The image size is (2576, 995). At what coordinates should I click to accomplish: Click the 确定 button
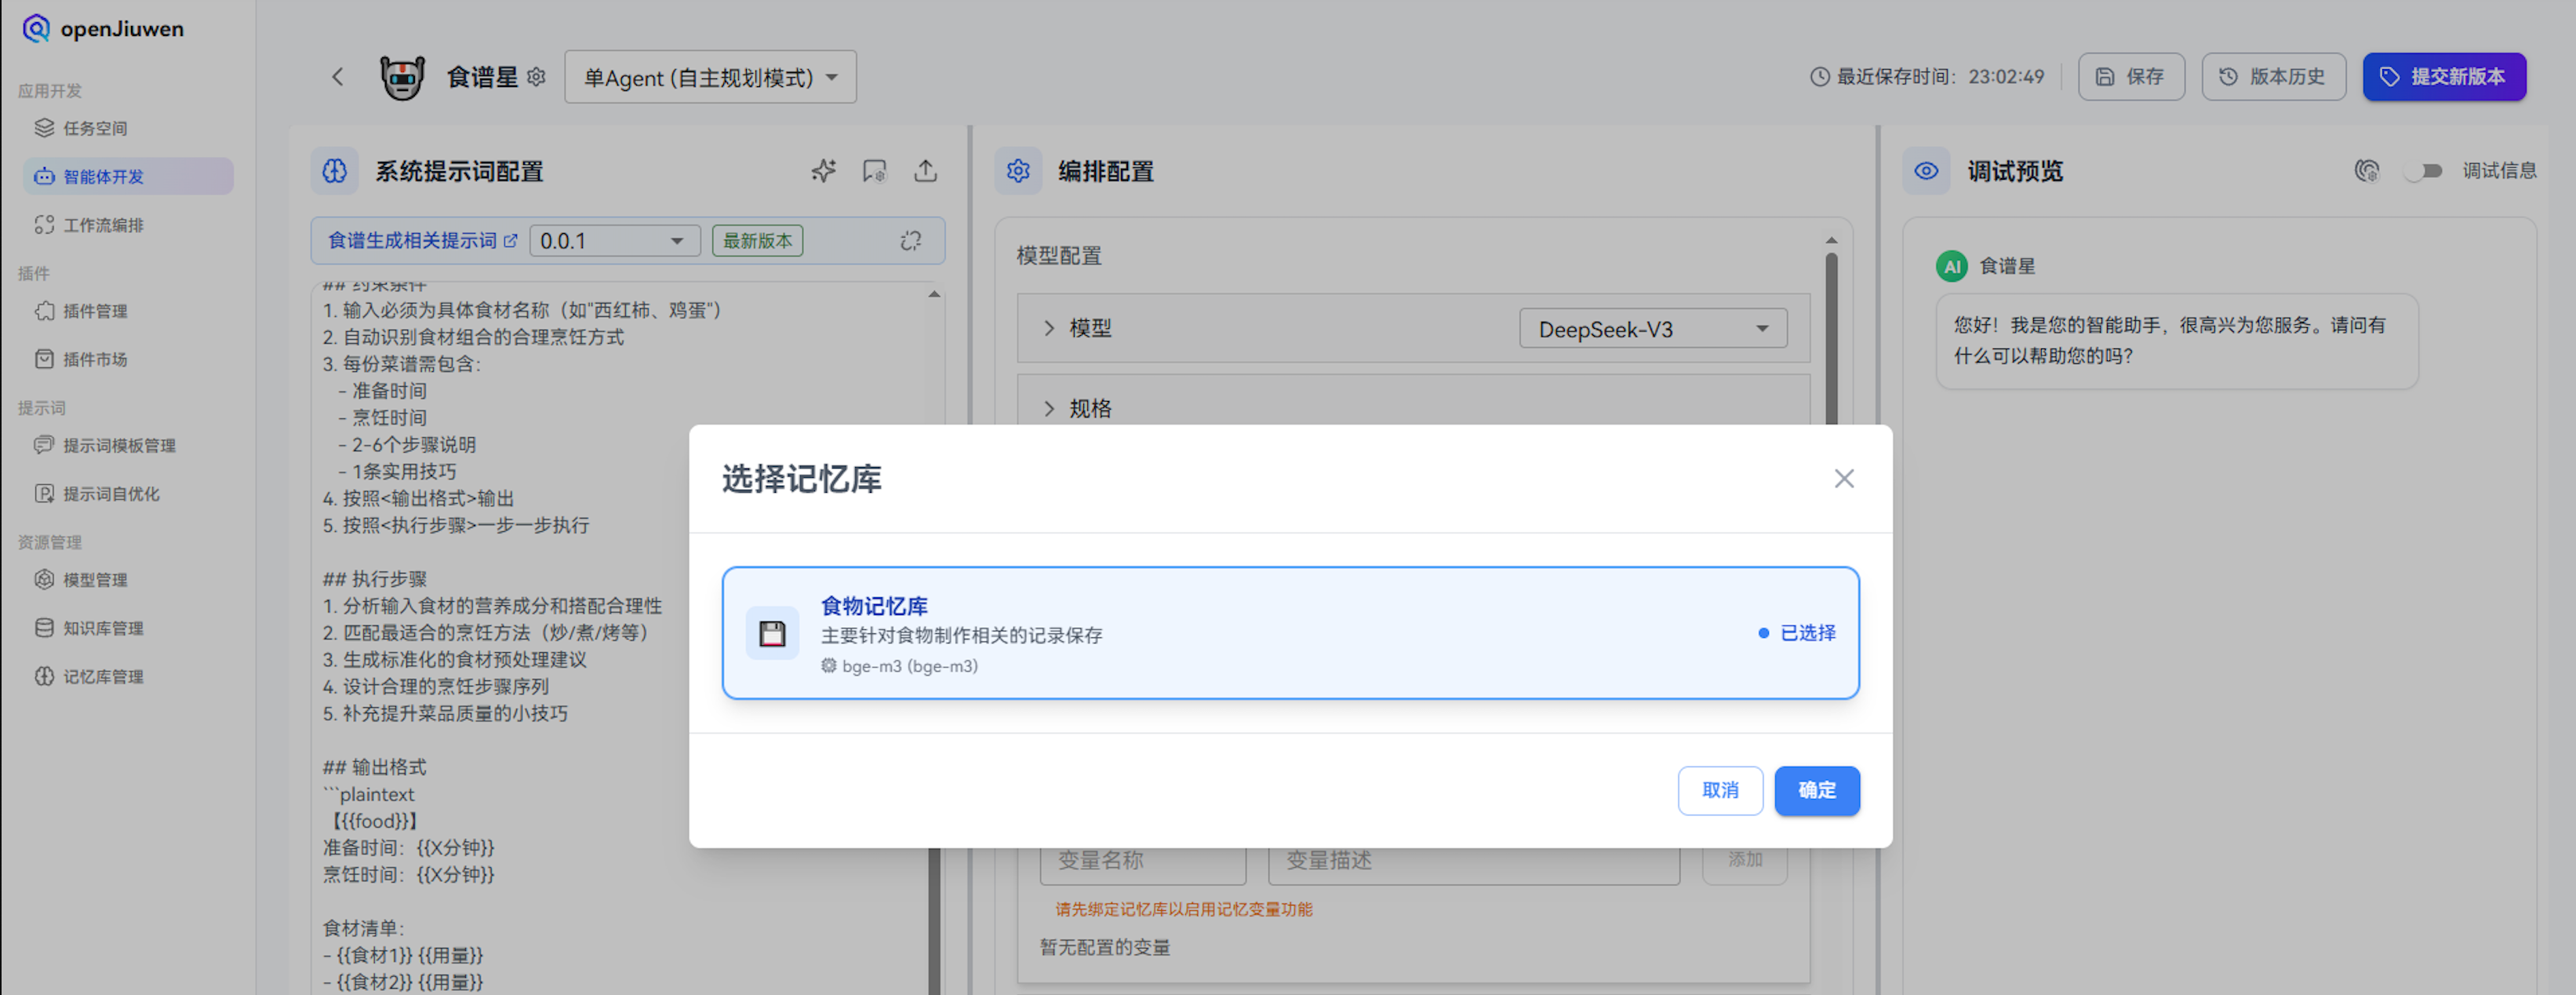point(1816,790)
